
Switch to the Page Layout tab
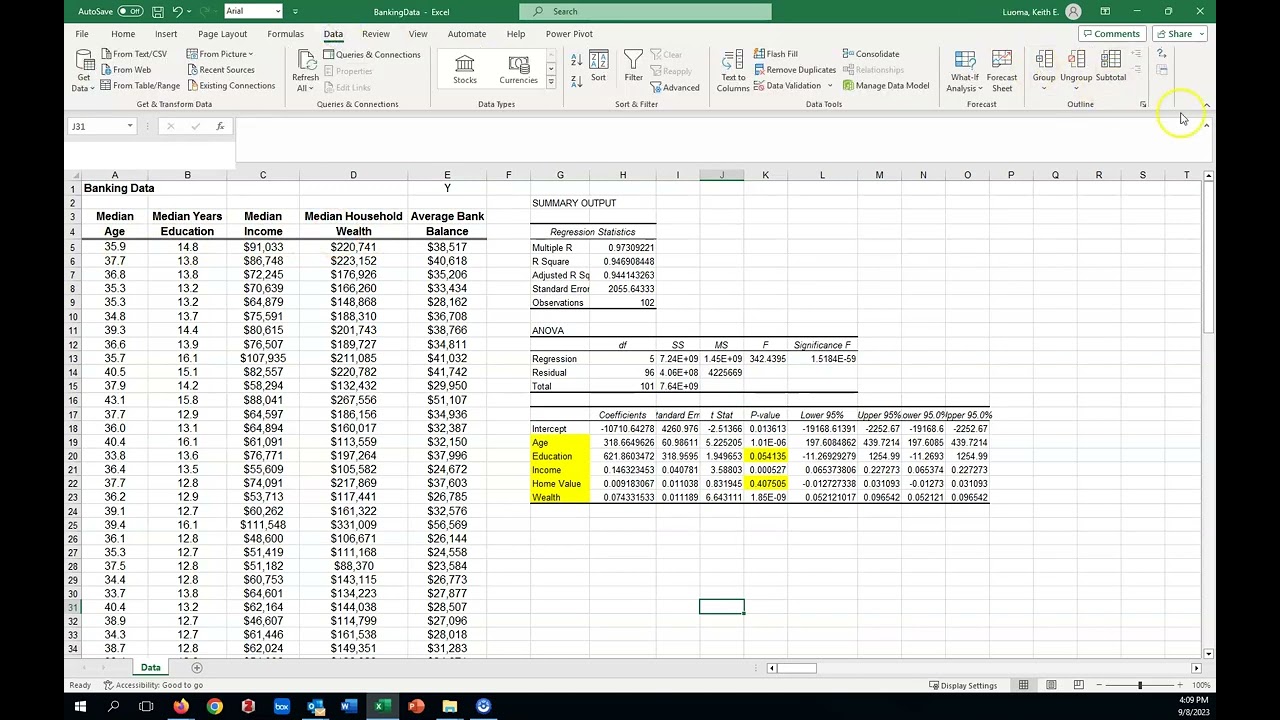tap(222, 34)
